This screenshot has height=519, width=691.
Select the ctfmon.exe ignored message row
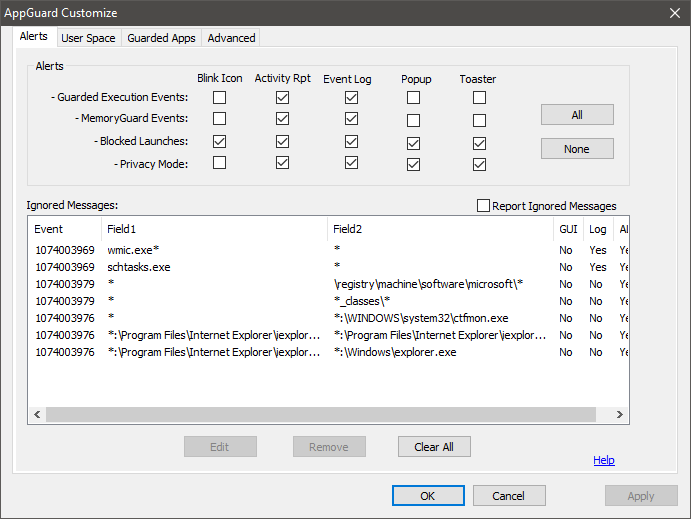pos(329,318)
